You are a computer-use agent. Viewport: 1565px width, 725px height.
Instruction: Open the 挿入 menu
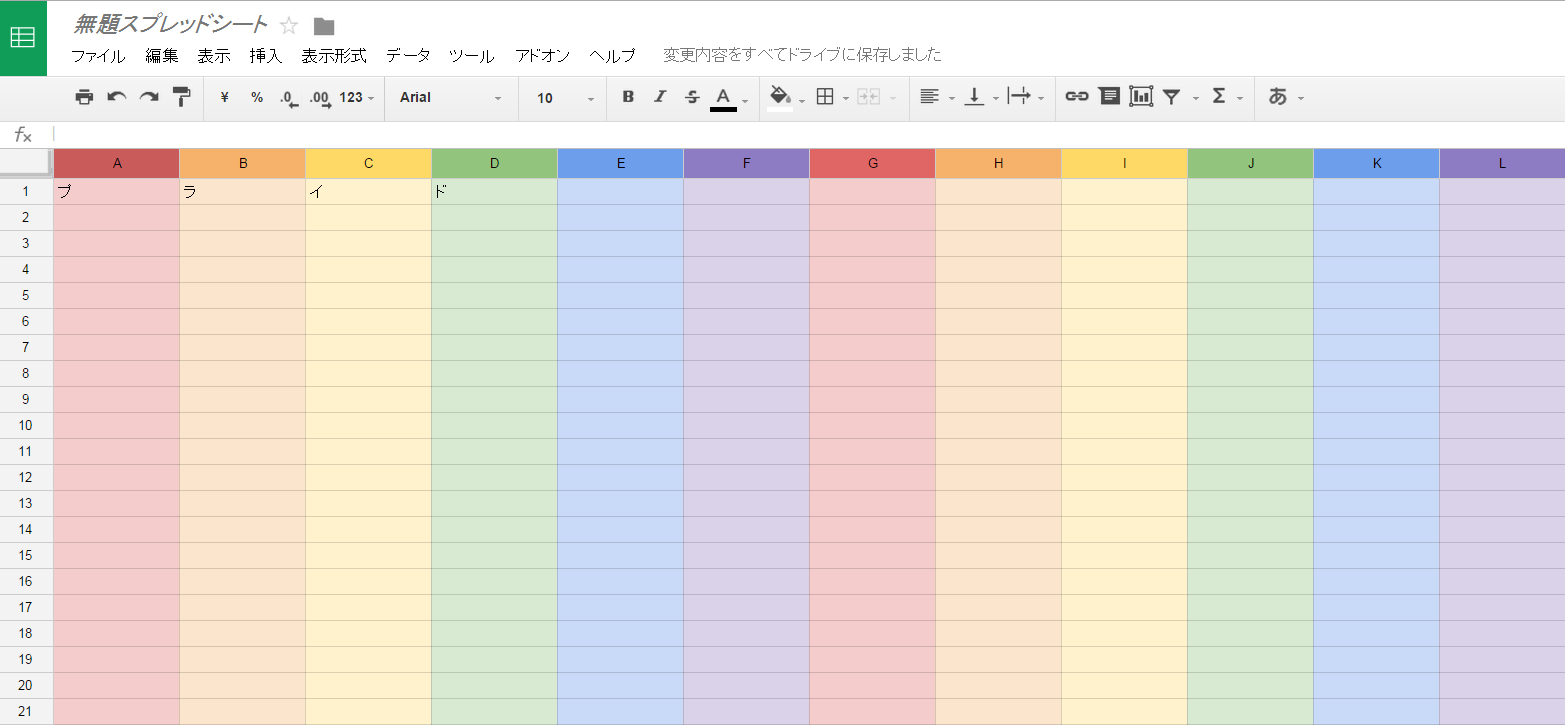tap(266, 56)
